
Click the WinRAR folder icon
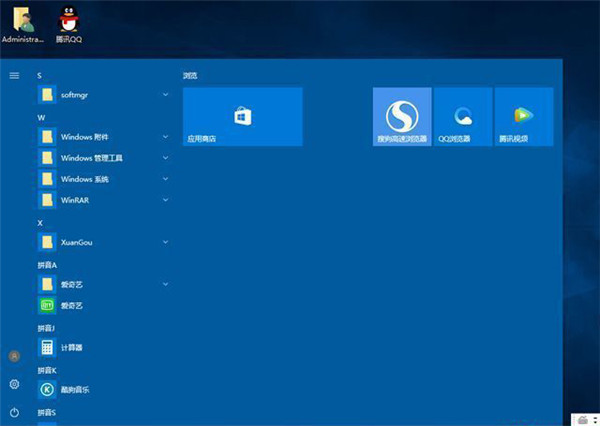[x=47, y=200]
